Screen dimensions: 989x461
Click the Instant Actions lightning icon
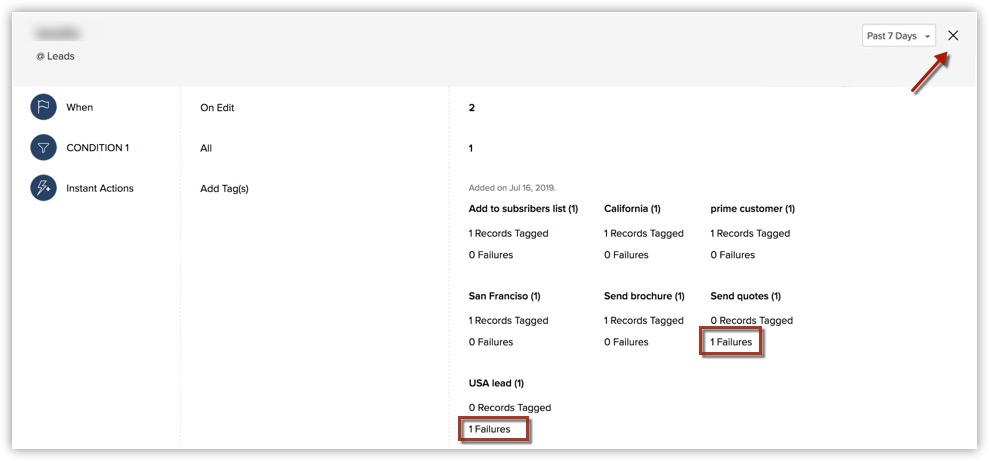[x=44, y=188]
